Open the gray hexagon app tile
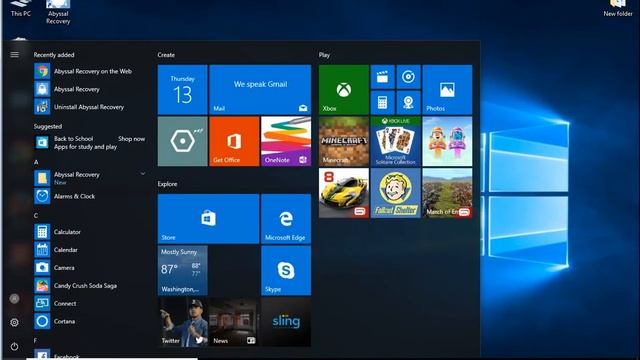640x360 pixels. (182, 141)
